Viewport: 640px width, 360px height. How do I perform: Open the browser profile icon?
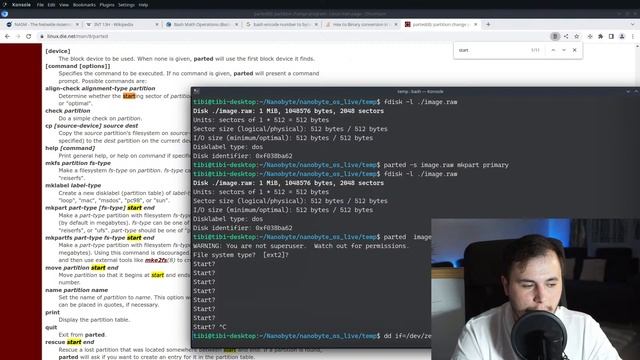[622, 36]
